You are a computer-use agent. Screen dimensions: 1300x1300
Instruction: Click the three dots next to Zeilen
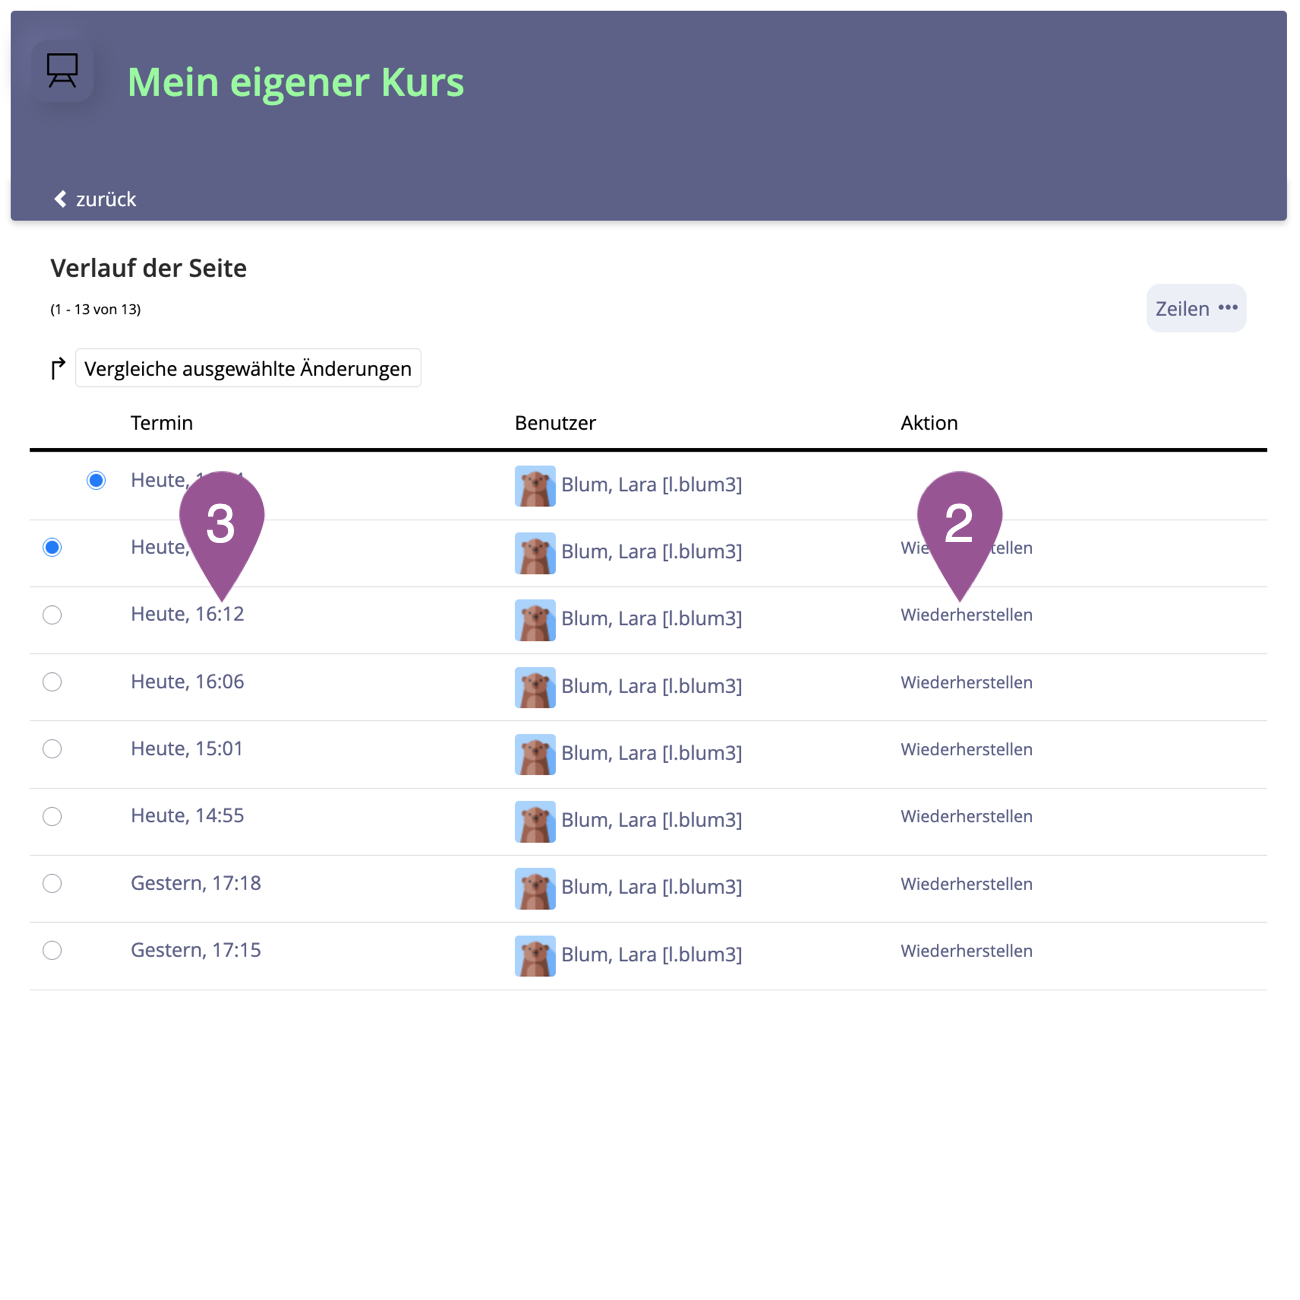pos(1228,308)
